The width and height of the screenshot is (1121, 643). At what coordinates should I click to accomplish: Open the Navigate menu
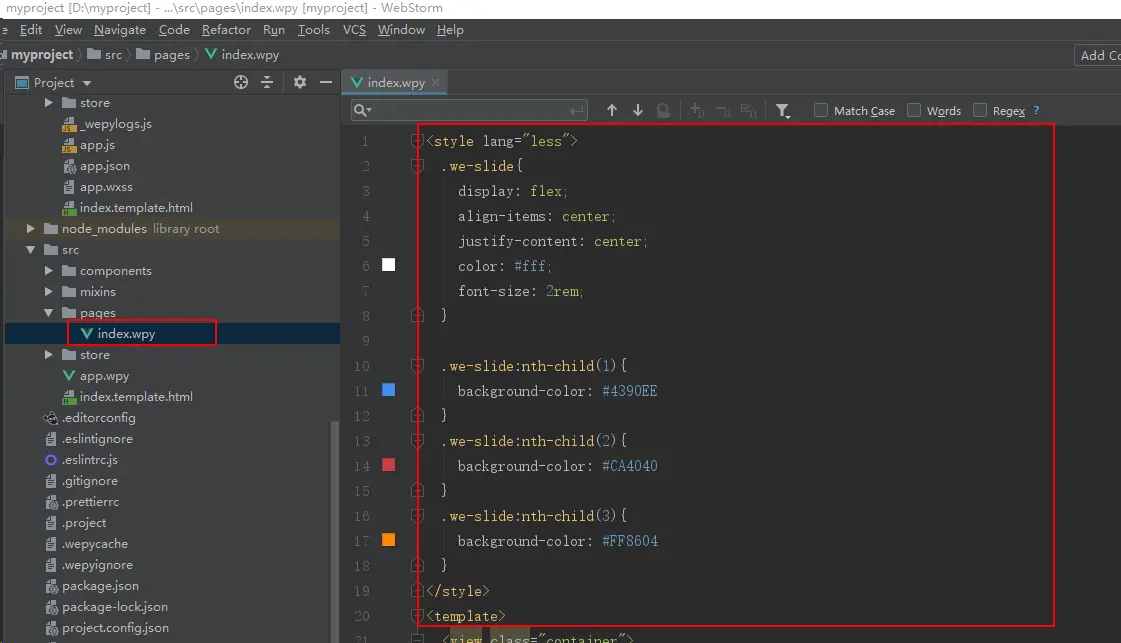[x=119, y=30]
